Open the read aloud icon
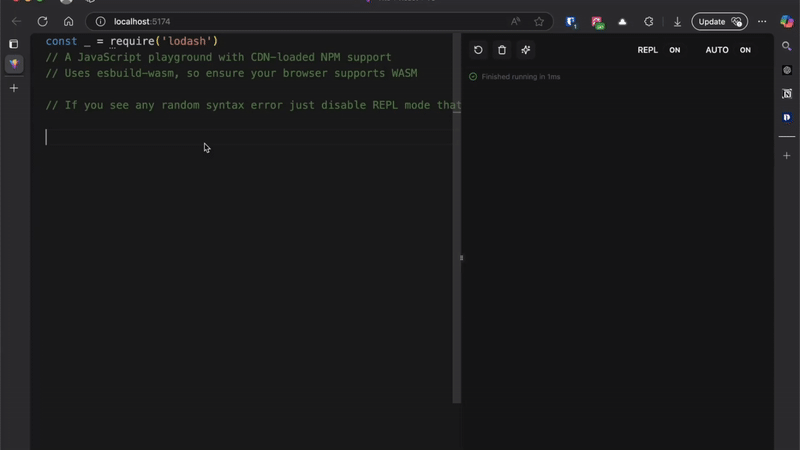Viewport: 800px width, 450px height. (x=515, y=21)
